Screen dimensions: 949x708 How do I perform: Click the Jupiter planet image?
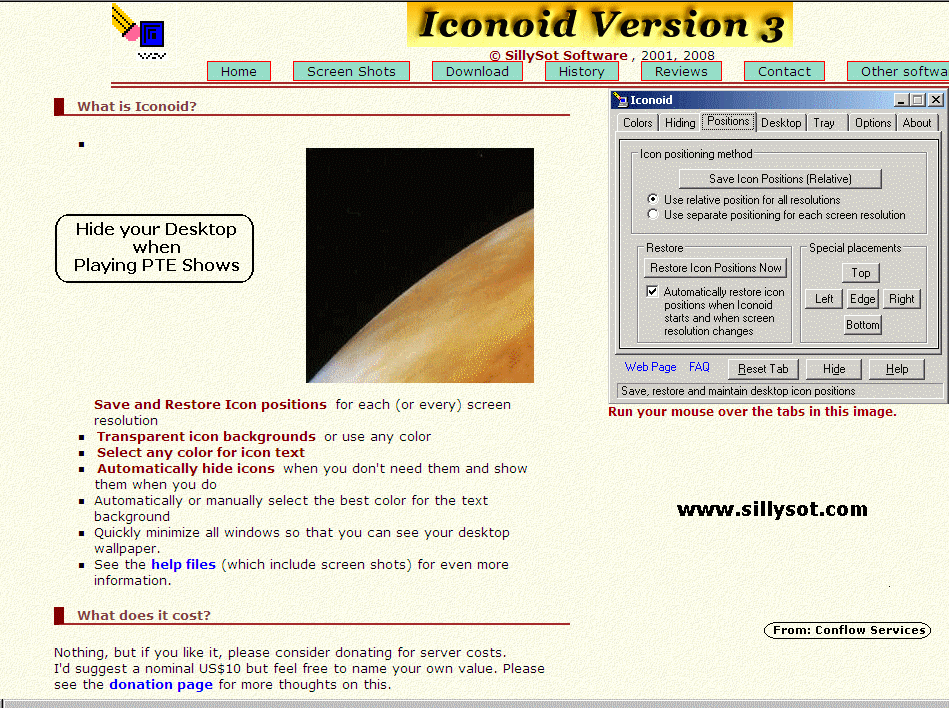point(419,265)
